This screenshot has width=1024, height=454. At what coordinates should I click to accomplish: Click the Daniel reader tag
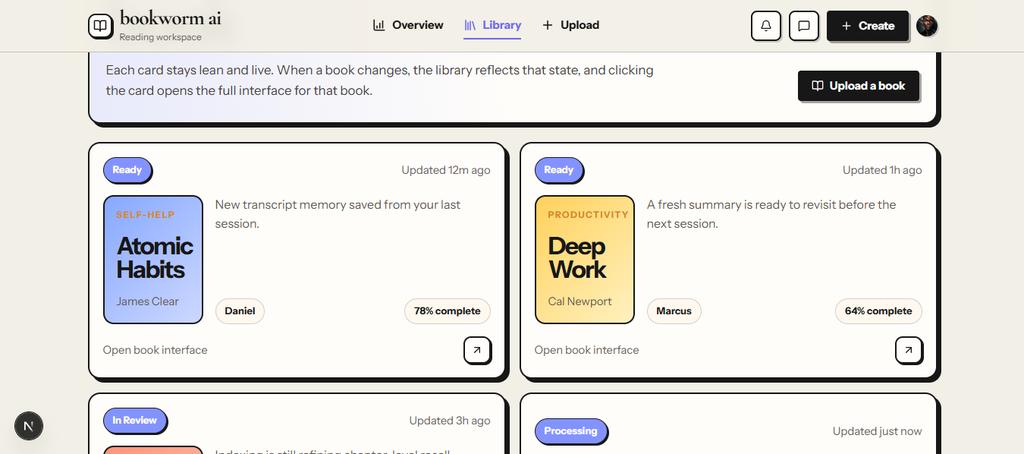tap(240, 311)
